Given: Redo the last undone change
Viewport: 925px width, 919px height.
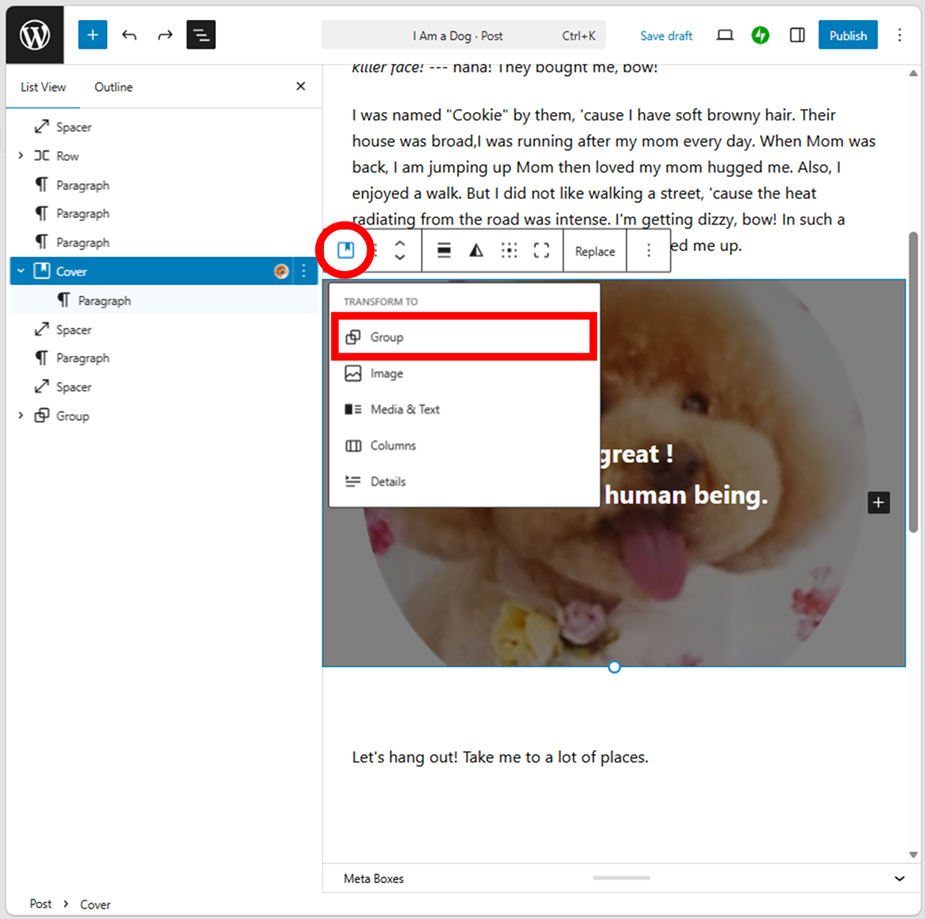Looking at the screenshot, I should point(165,35).
